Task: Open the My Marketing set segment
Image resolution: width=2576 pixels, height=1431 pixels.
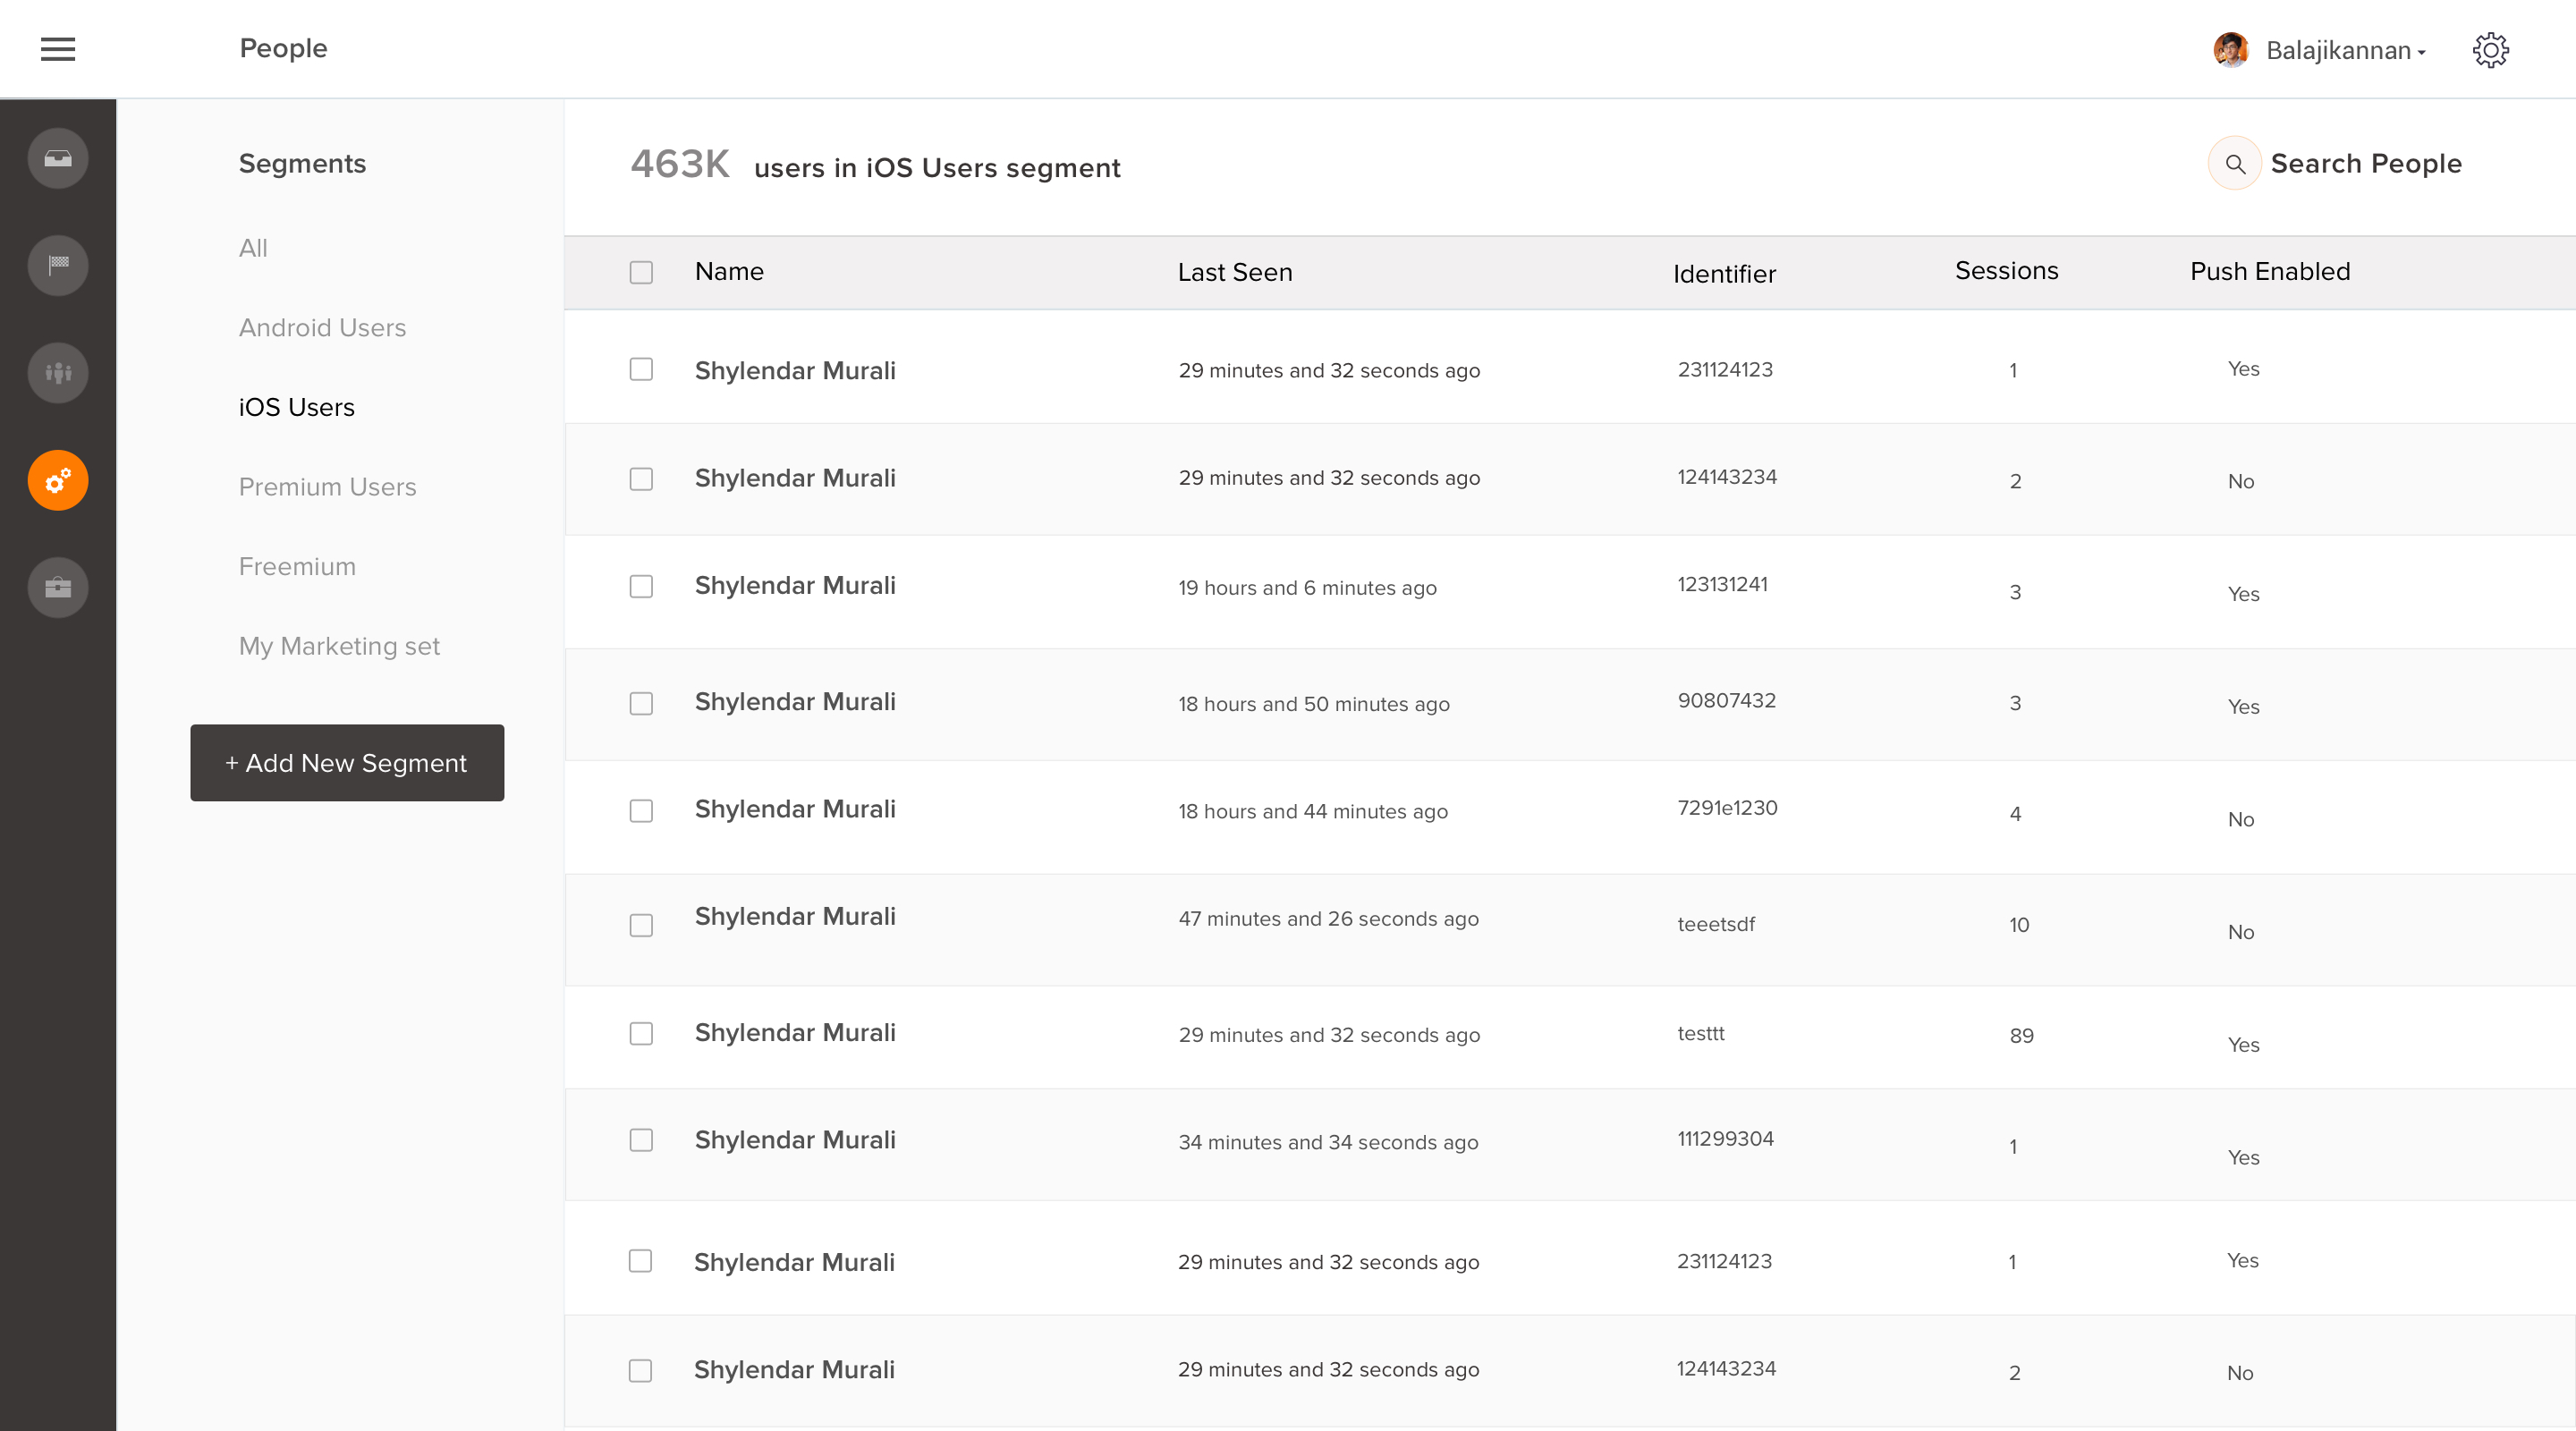Action: (x=339, y=646)
